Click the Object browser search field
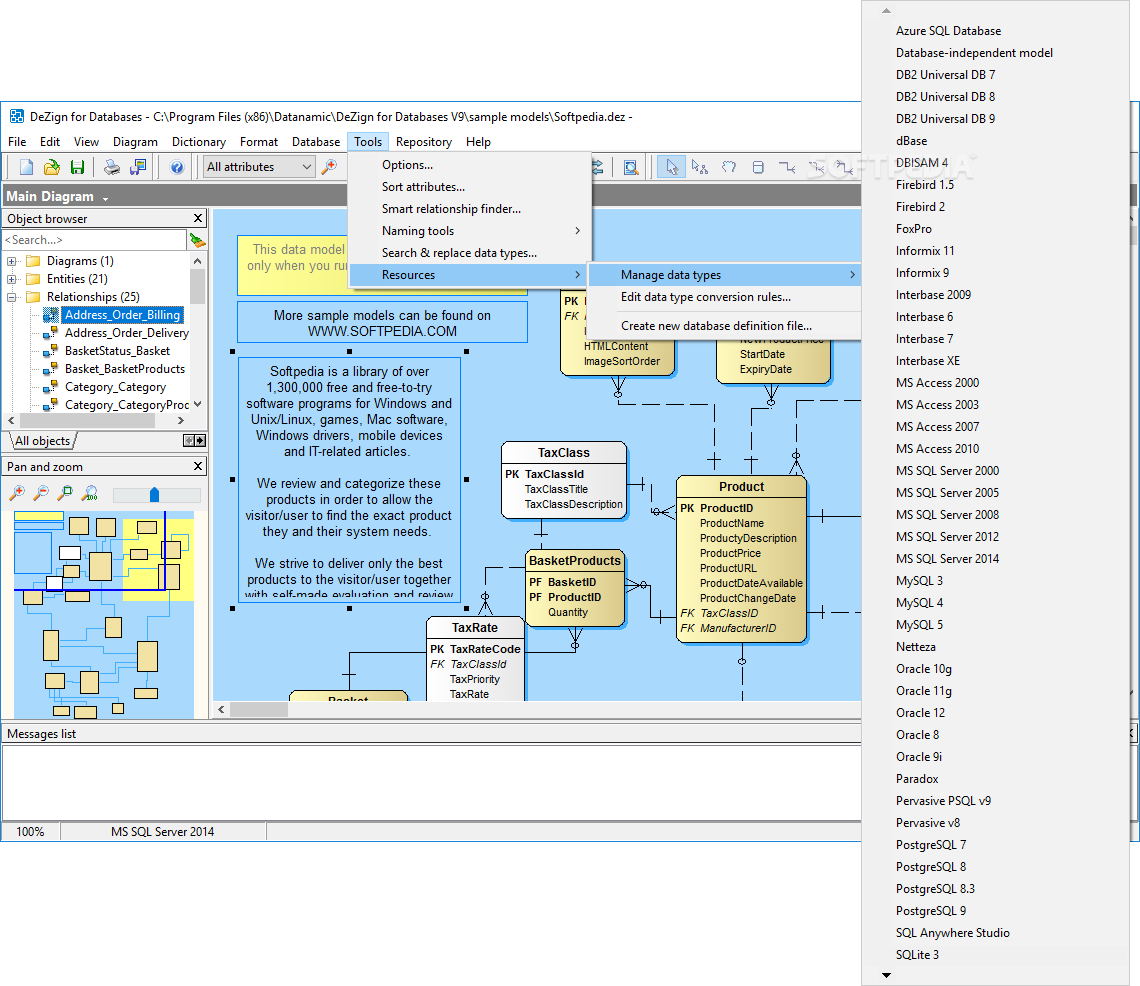The width and height of the screenshot is (1140, 986). point(95,240)
